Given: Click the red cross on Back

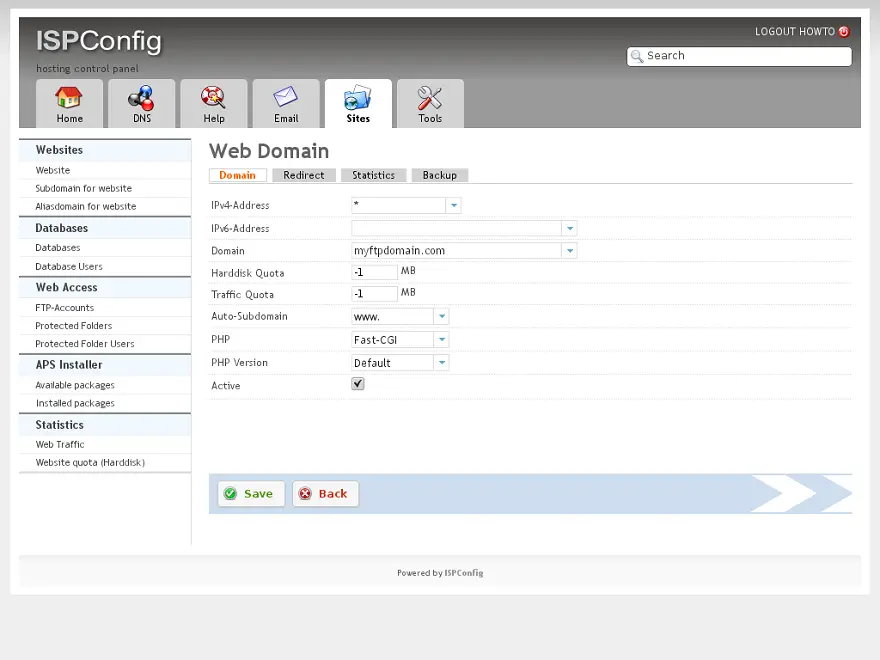Looking at the screenshot, I should 305,493.
